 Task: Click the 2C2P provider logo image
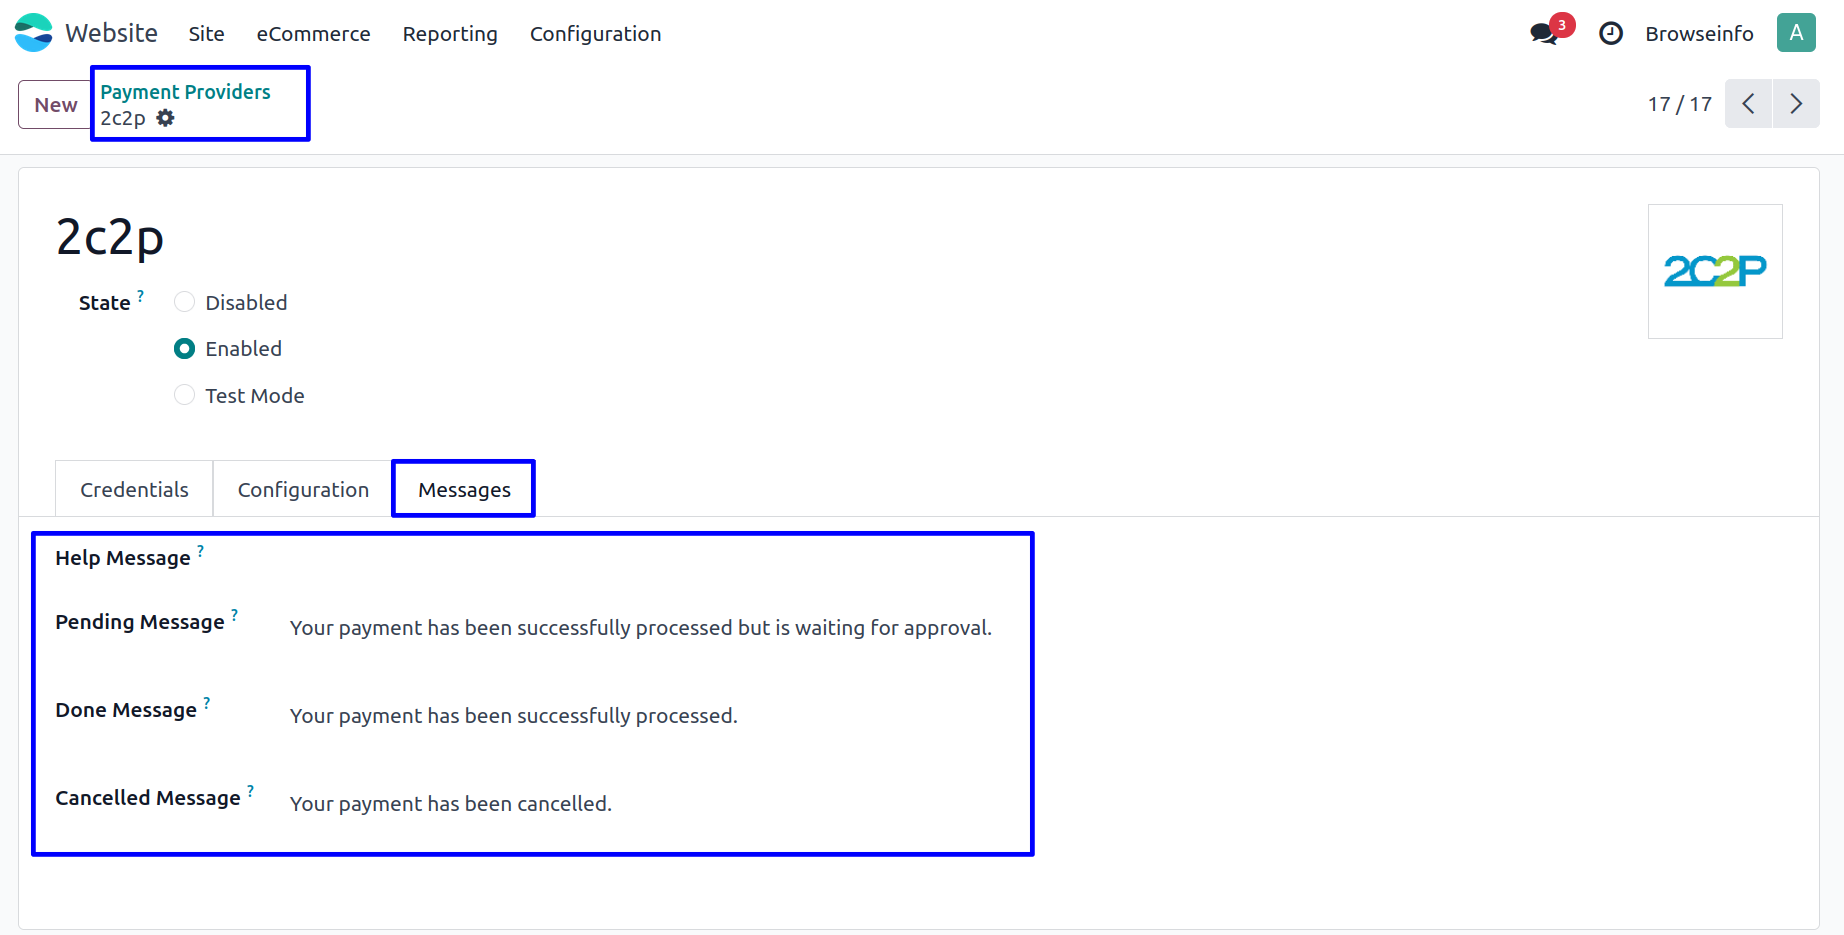(x=1715, y=271)
